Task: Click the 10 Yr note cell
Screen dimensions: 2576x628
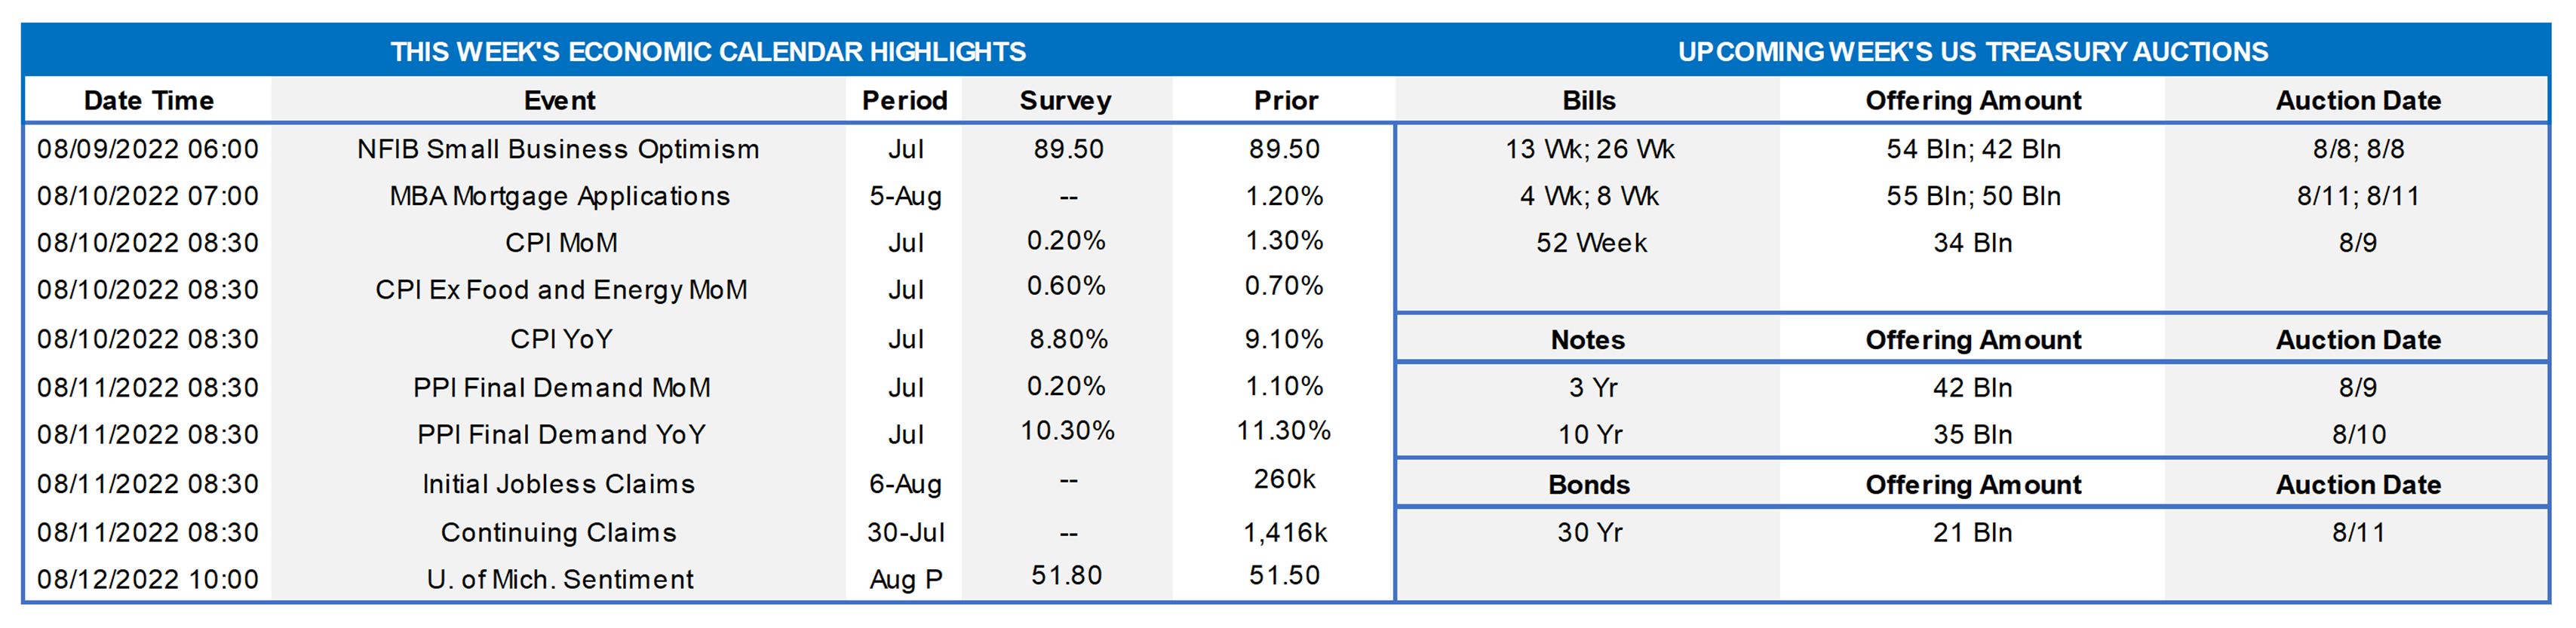Action: [1590, 435]
